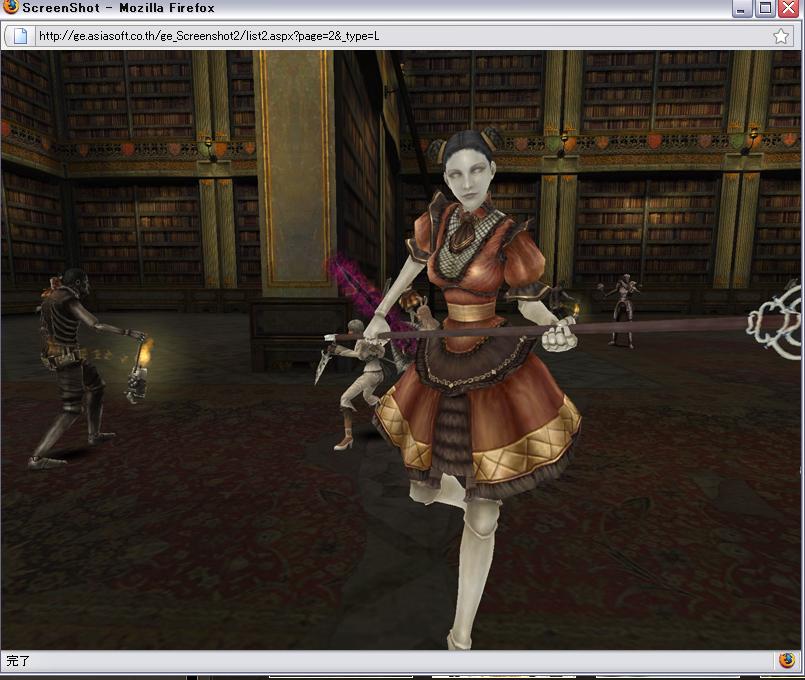The image size is (805, 680).
Task: Click the URL address field
Action: (x=403, y=36)
